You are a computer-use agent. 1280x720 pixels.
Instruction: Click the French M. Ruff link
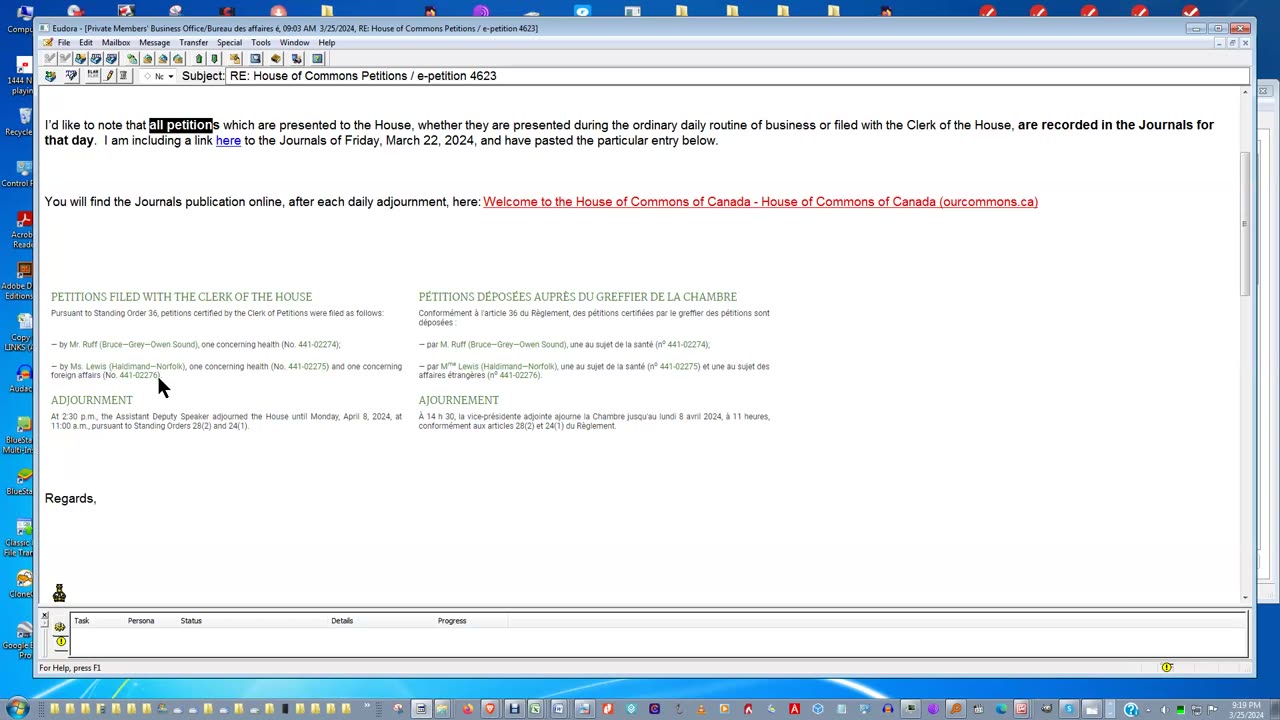(x=503, y=345)
